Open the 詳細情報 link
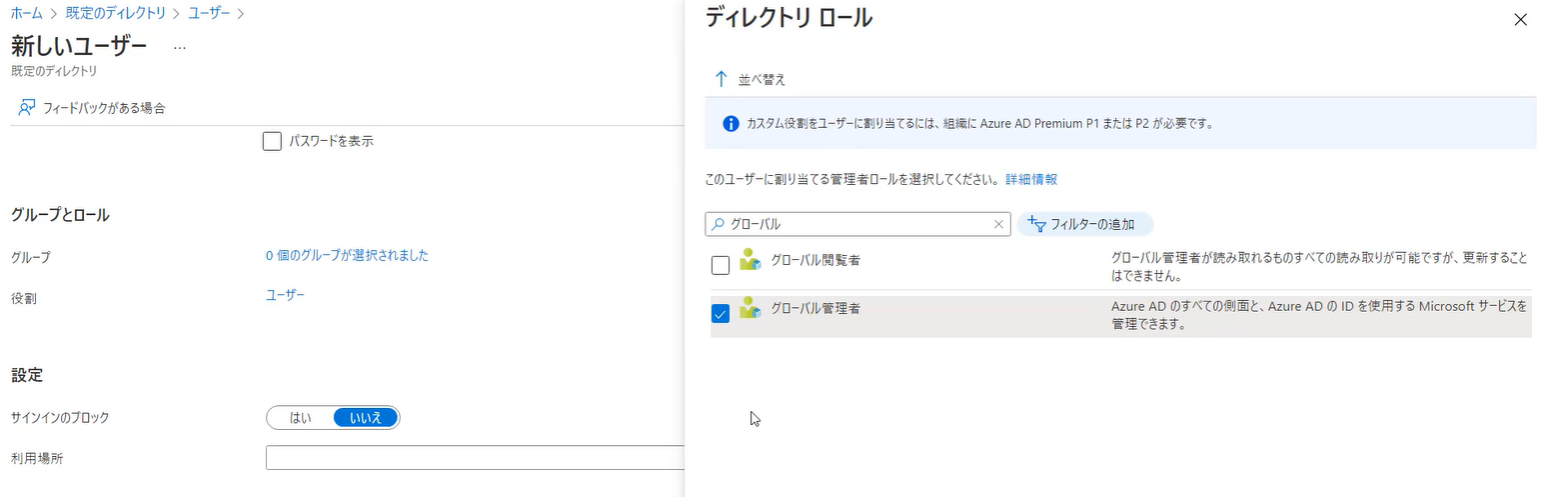 (1031, 180)
